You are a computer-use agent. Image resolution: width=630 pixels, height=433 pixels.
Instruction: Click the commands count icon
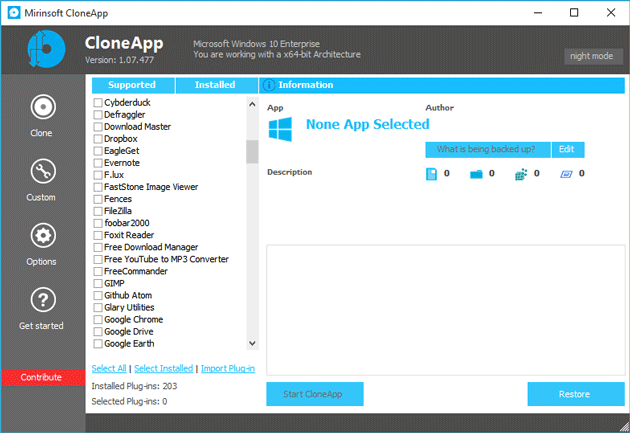click(x=566, y=174)
